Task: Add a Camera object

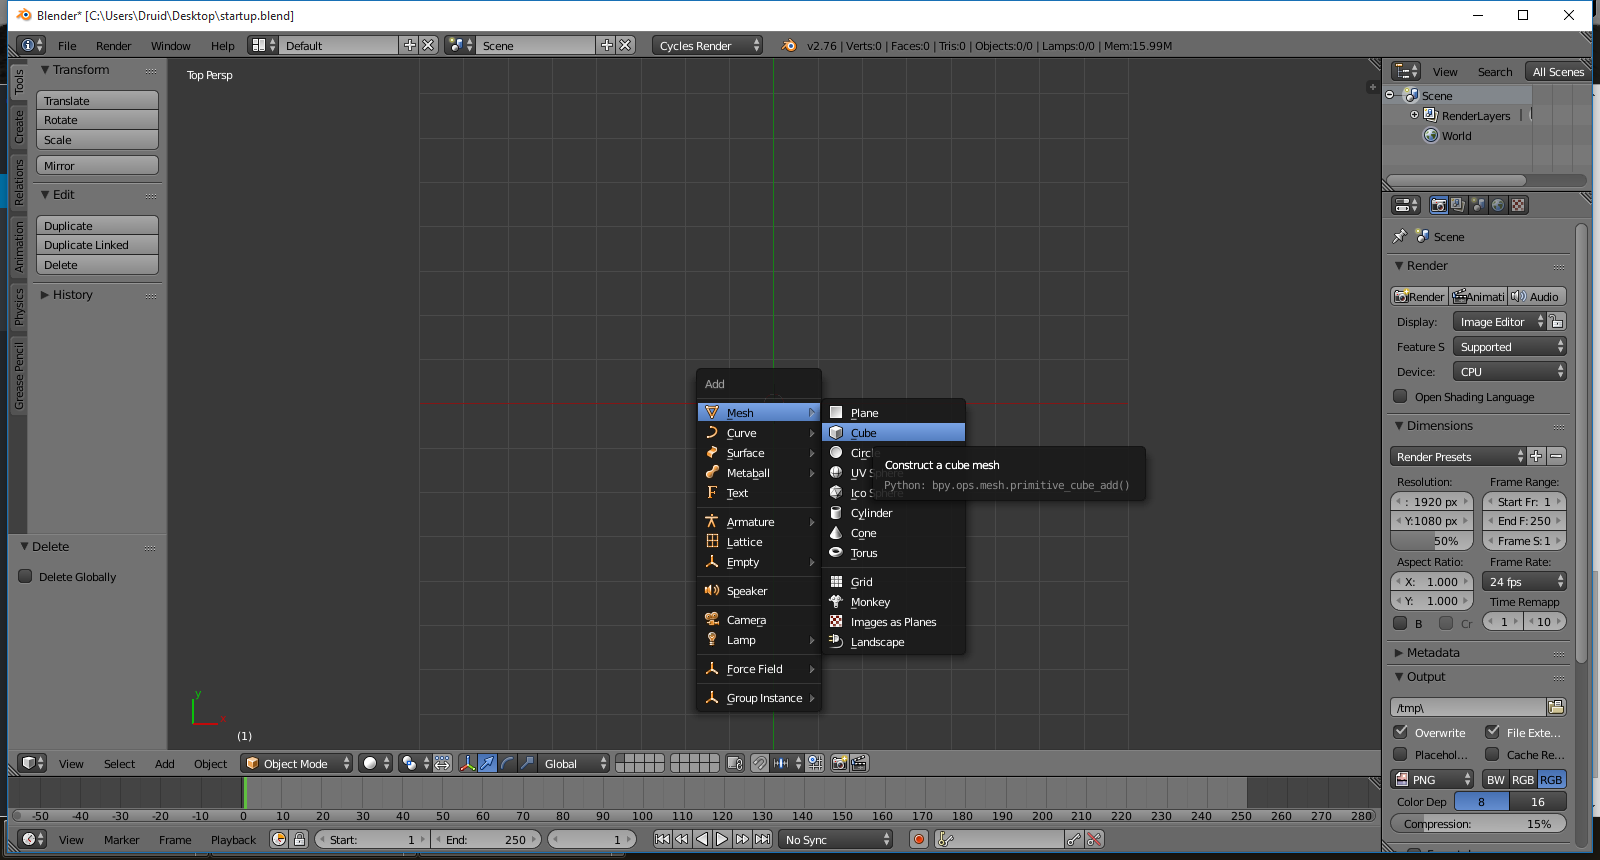Action: coord(759,620)
